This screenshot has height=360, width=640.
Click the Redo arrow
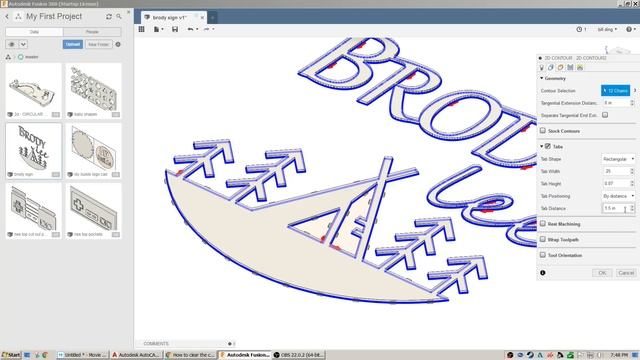point(207,29)
